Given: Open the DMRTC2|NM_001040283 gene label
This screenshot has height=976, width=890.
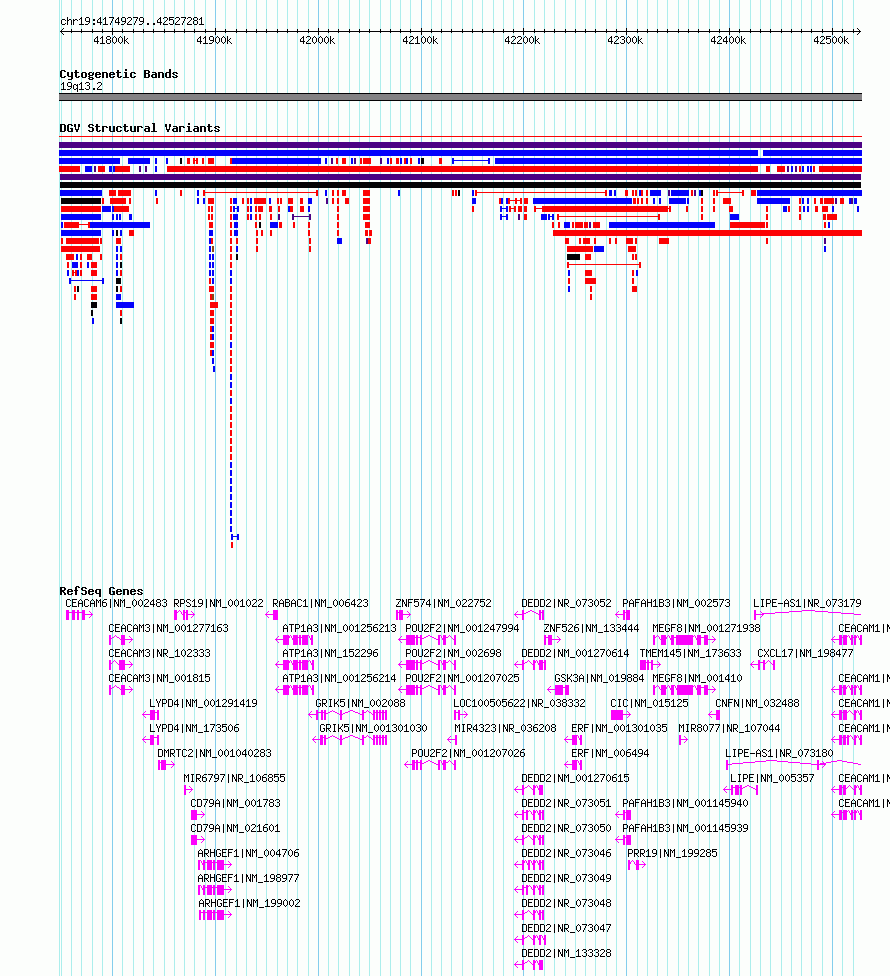Looking at the screenshot, I should click(x=215, y=753).
